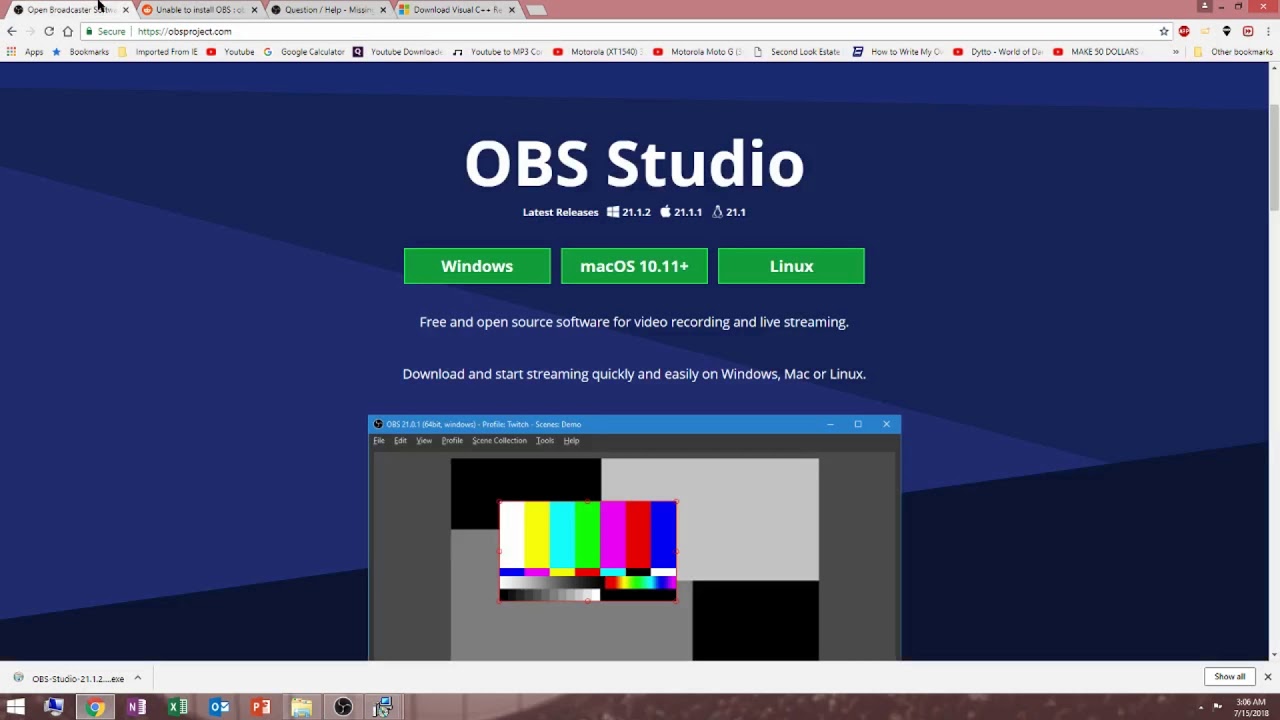Open the How to Write My bookmark
Screen dimensions: 1280x720
[x=898, y=52]
